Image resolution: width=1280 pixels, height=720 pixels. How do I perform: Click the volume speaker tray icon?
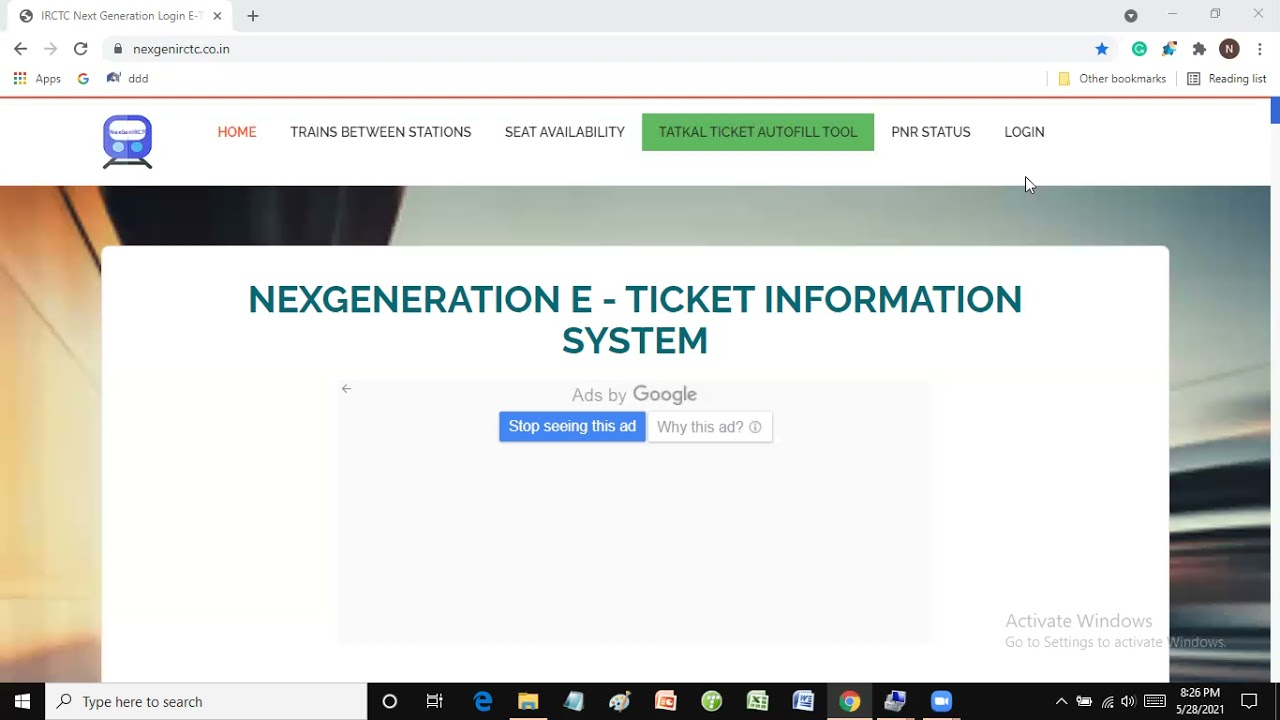coord(1129,701)
